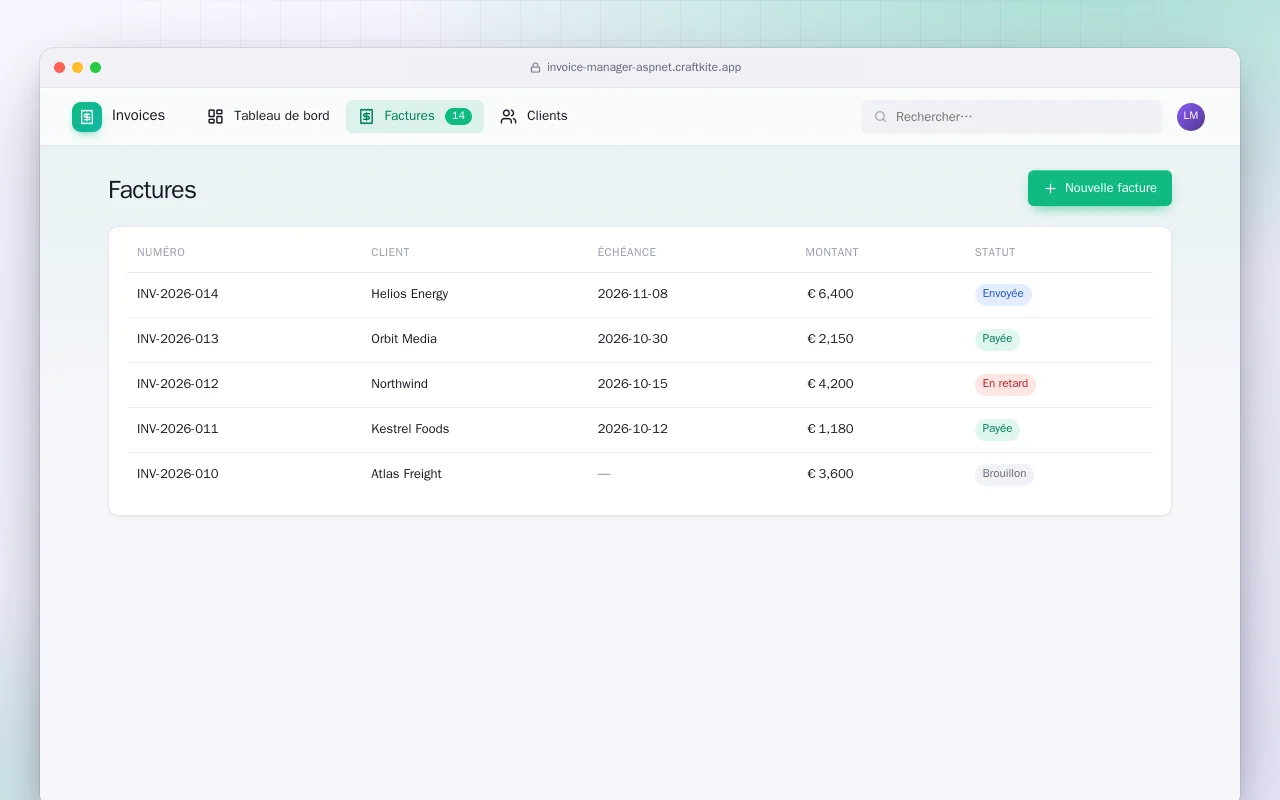Click the lock icon in the address bar
Viewport: 1280px width, 800px height.
coord(535,68)
